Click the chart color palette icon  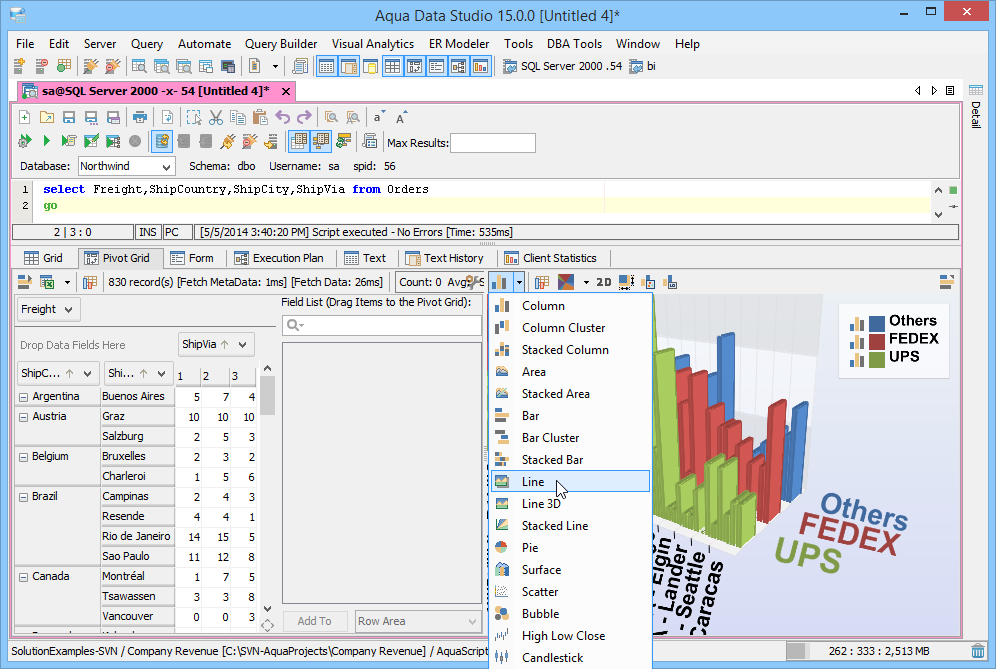[x=566, y=283]
